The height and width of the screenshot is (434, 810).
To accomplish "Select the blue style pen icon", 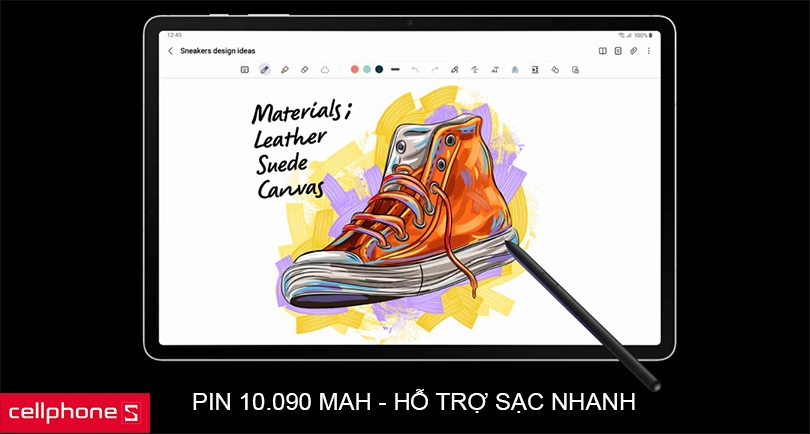I will (x=515, y=69).
